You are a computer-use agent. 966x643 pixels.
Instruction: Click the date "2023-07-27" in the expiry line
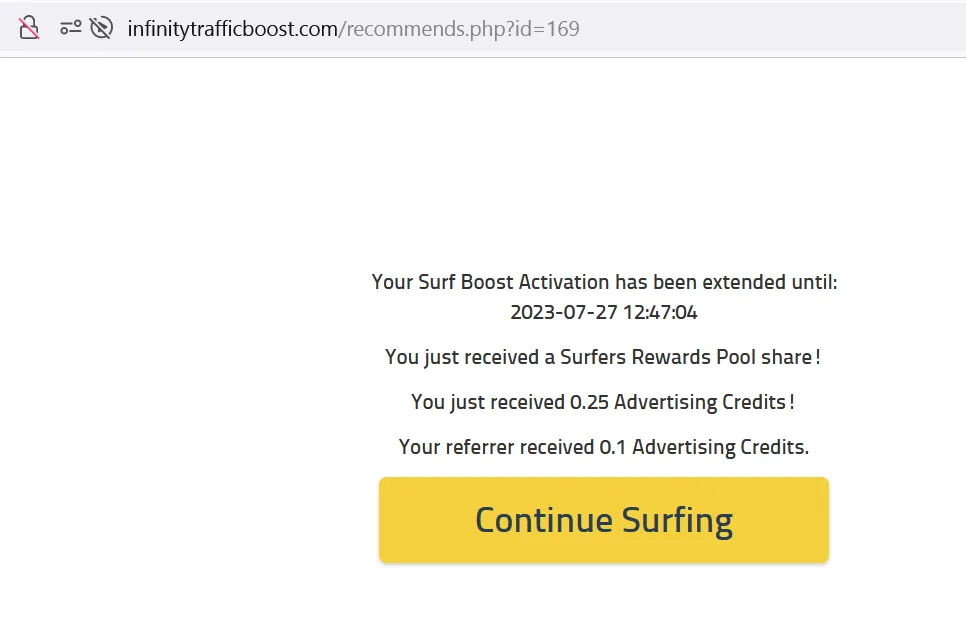click(564, 312)
